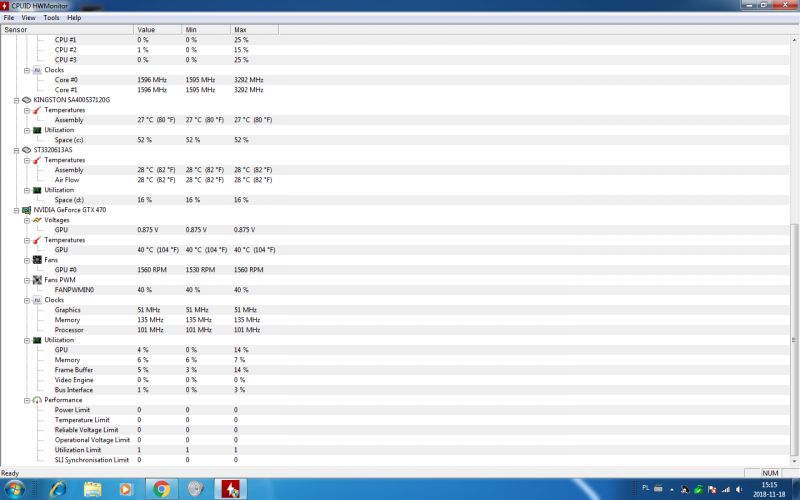The width and height of the screenshot is (800, 500).
Task: Select the SLI Synchronisation Limit row
Action: tap(395, 460)
